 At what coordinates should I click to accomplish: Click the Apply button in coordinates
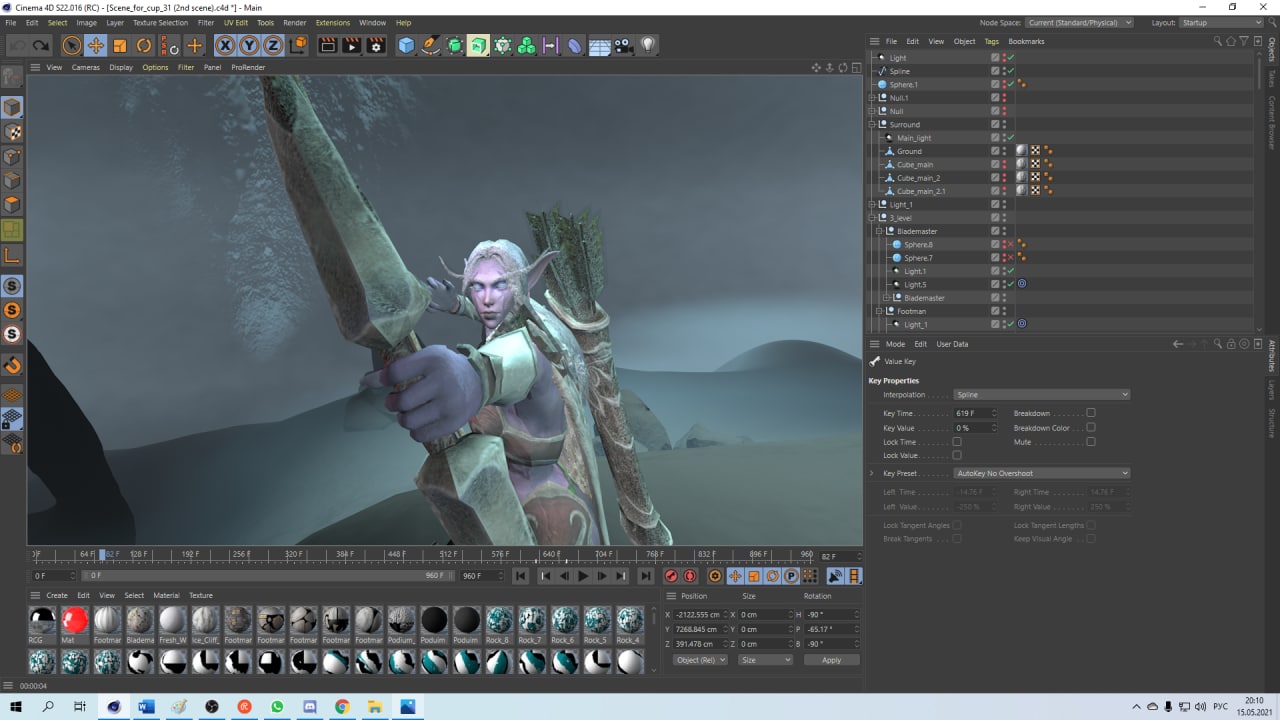[831, 660]
